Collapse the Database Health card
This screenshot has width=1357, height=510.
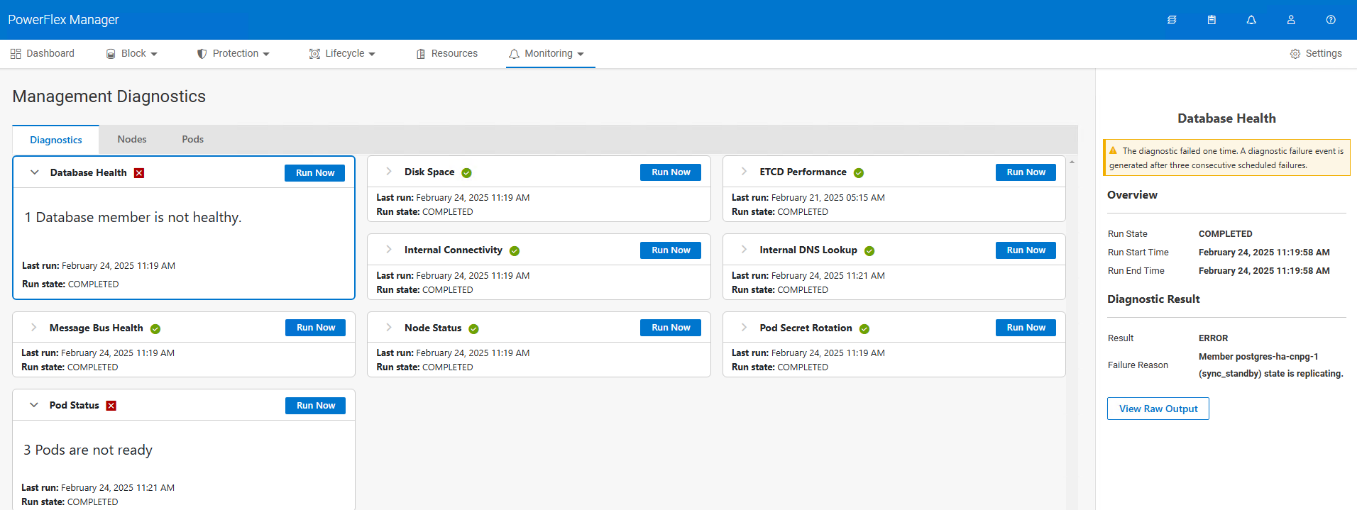[x=34, y=173]
